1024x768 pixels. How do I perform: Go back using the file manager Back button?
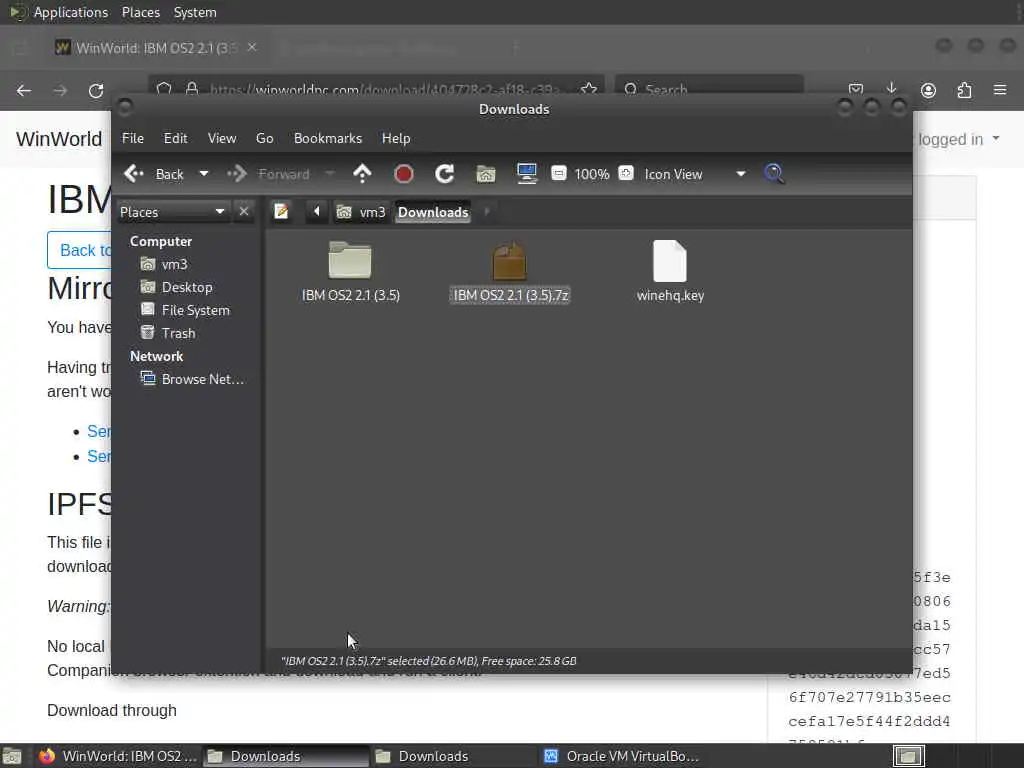(x=153, y=174)
